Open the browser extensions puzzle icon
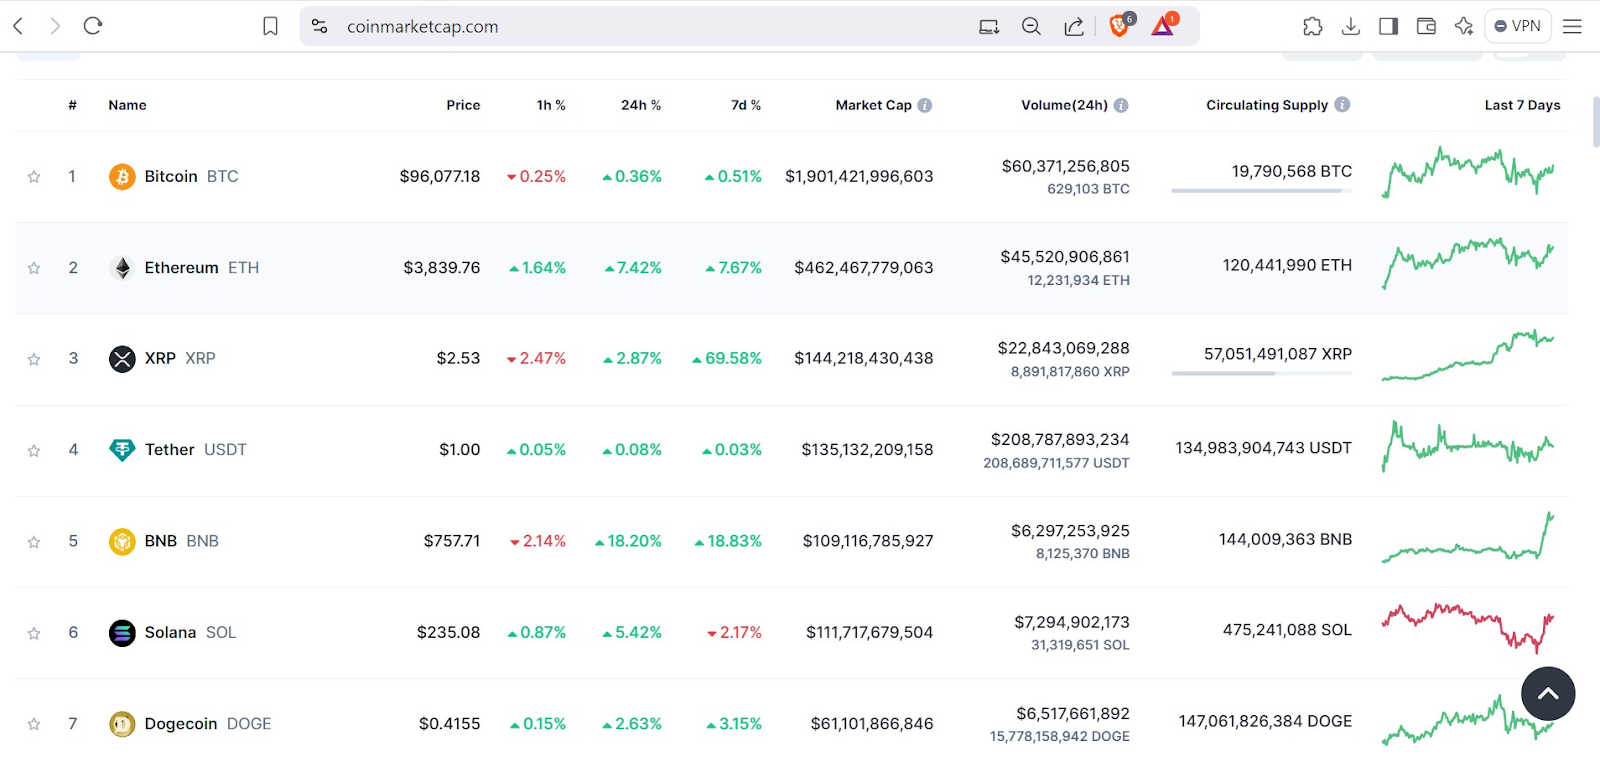 [1313, 27]
